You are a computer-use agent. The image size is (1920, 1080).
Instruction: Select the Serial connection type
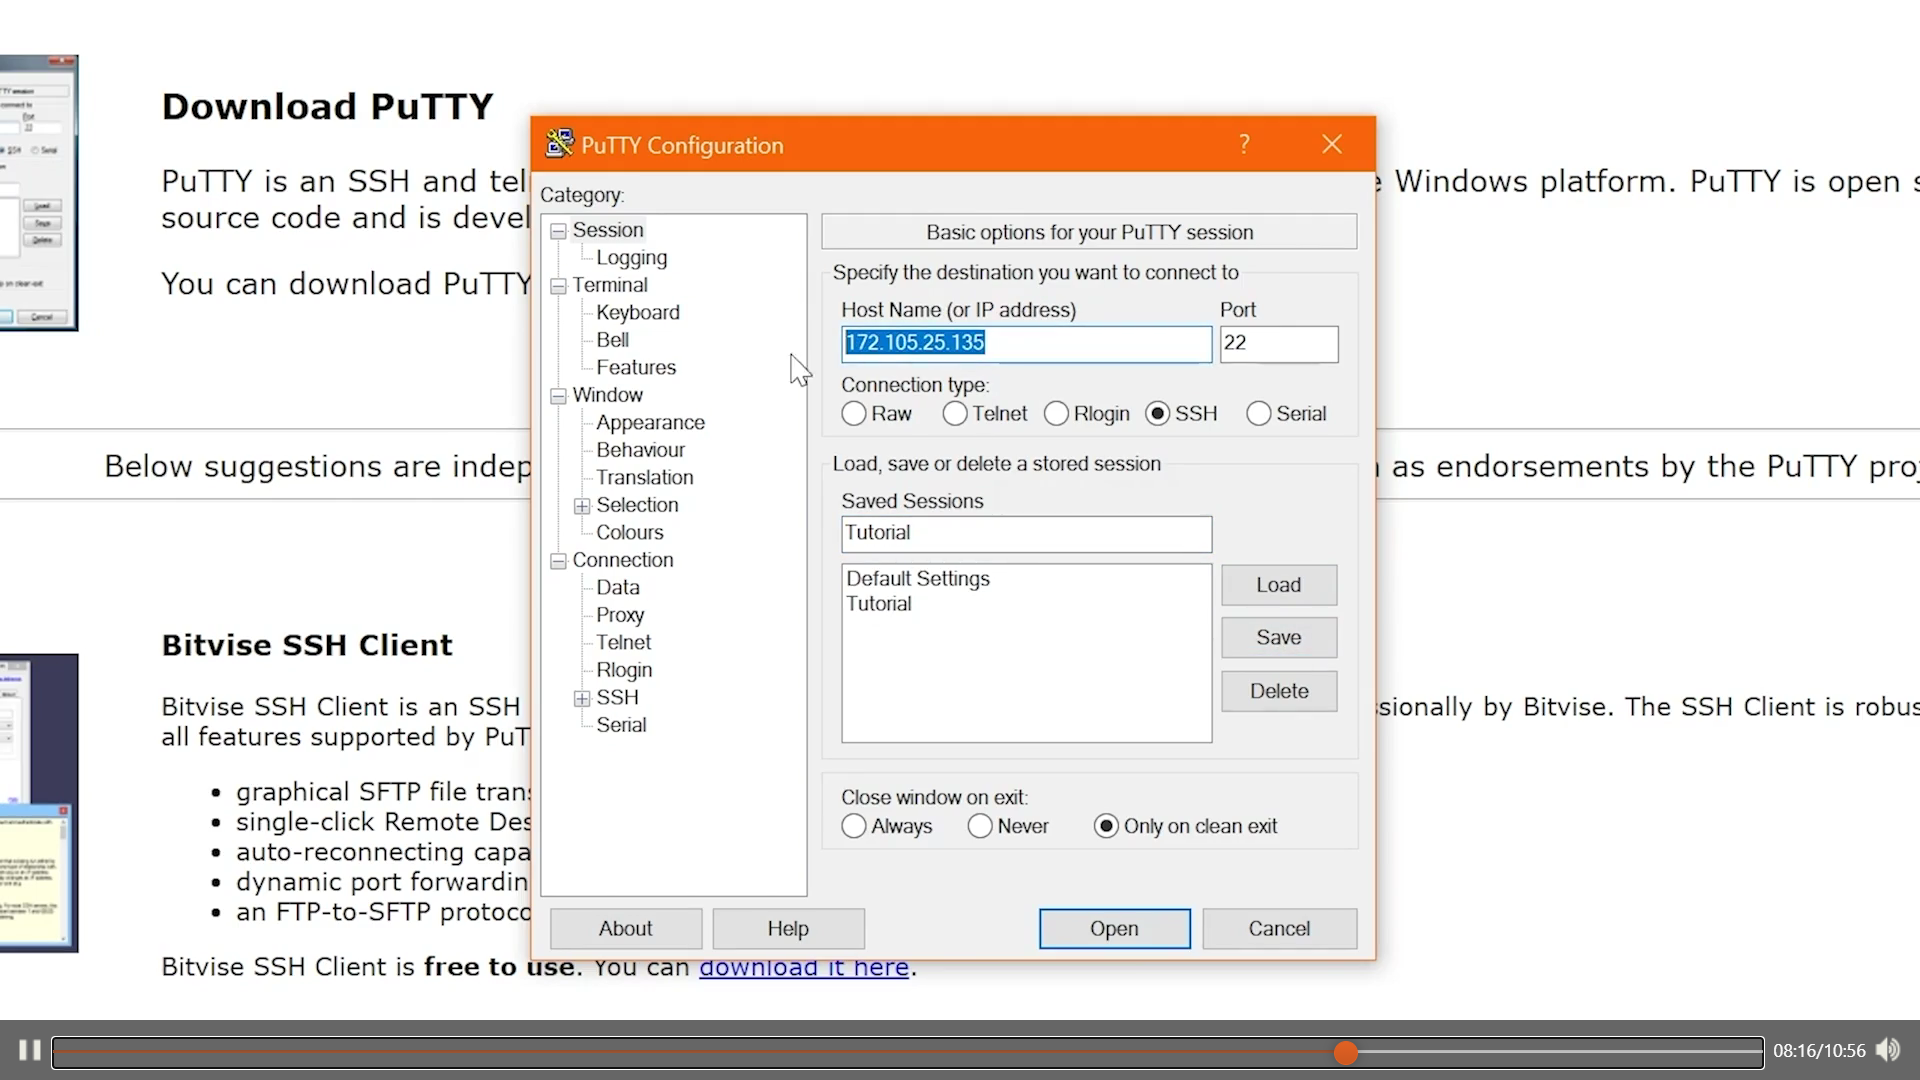click(1258, 414)
